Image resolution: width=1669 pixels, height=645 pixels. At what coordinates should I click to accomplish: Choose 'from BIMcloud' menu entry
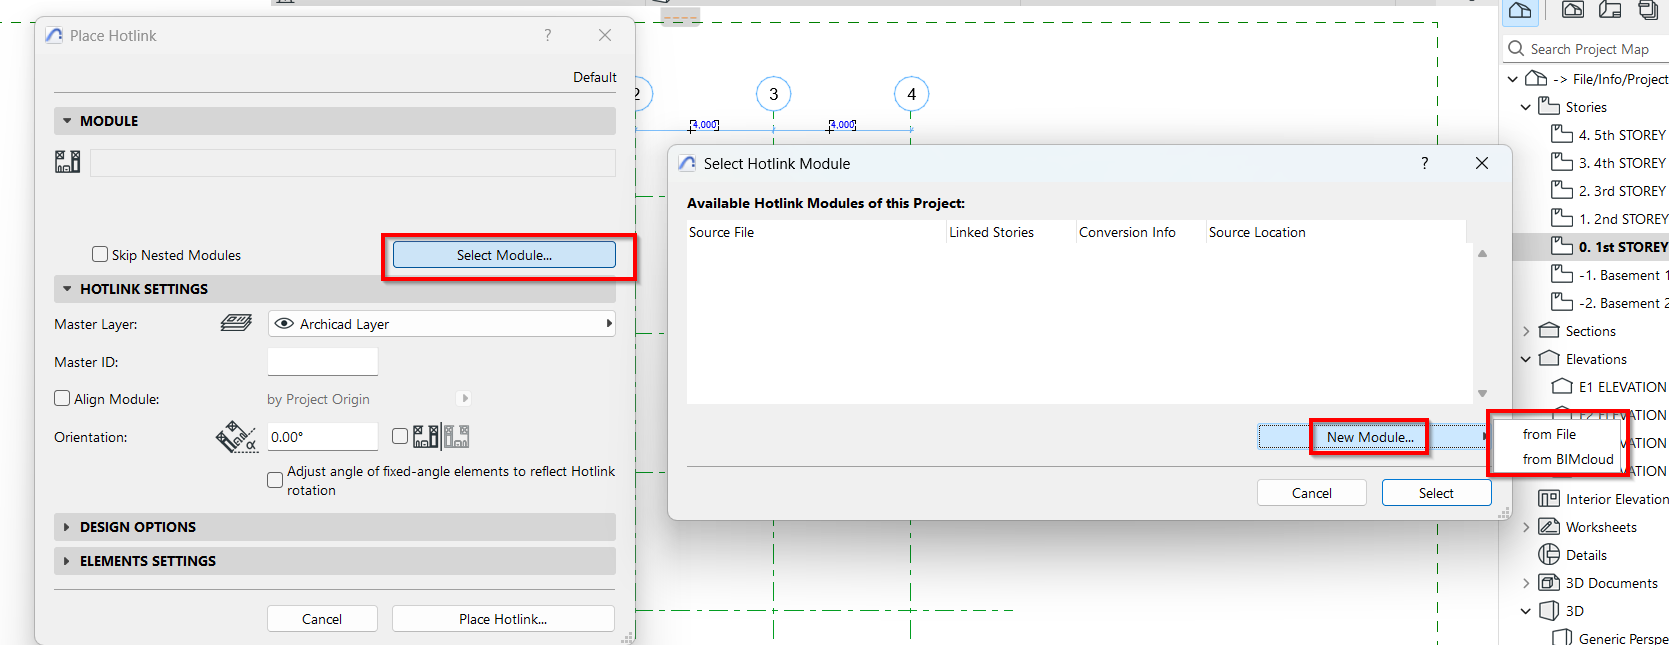[1567, 459]
